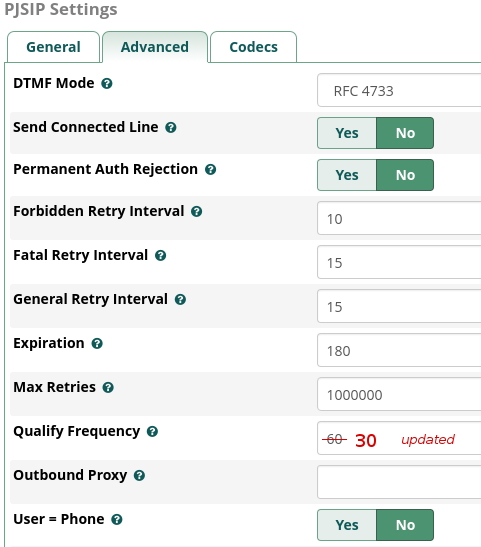Enable Permanent Auth Rejection with Yes
Screen dimensions: 481x547
tap(347, 175)
